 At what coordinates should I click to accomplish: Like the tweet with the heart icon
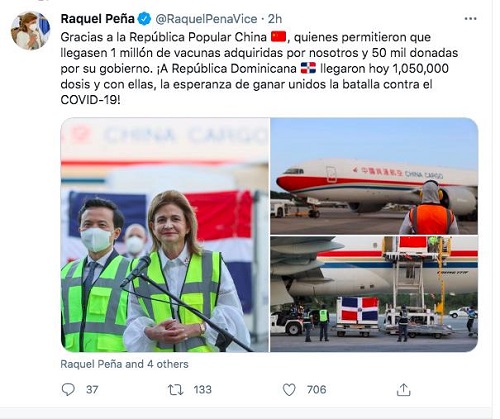tap(289, 389)
